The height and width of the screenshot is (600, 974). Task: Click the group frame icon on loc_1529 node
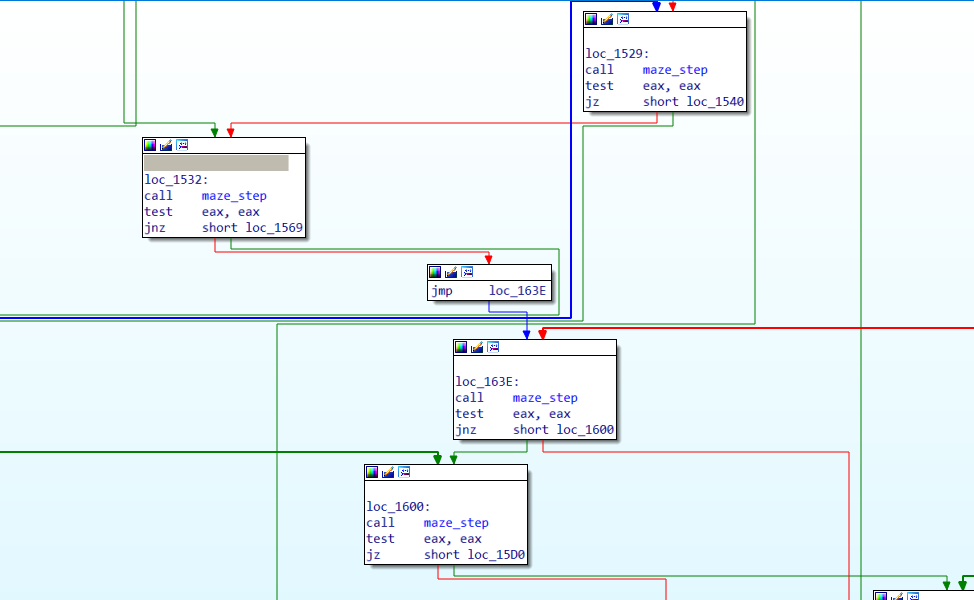click(623, 18)
